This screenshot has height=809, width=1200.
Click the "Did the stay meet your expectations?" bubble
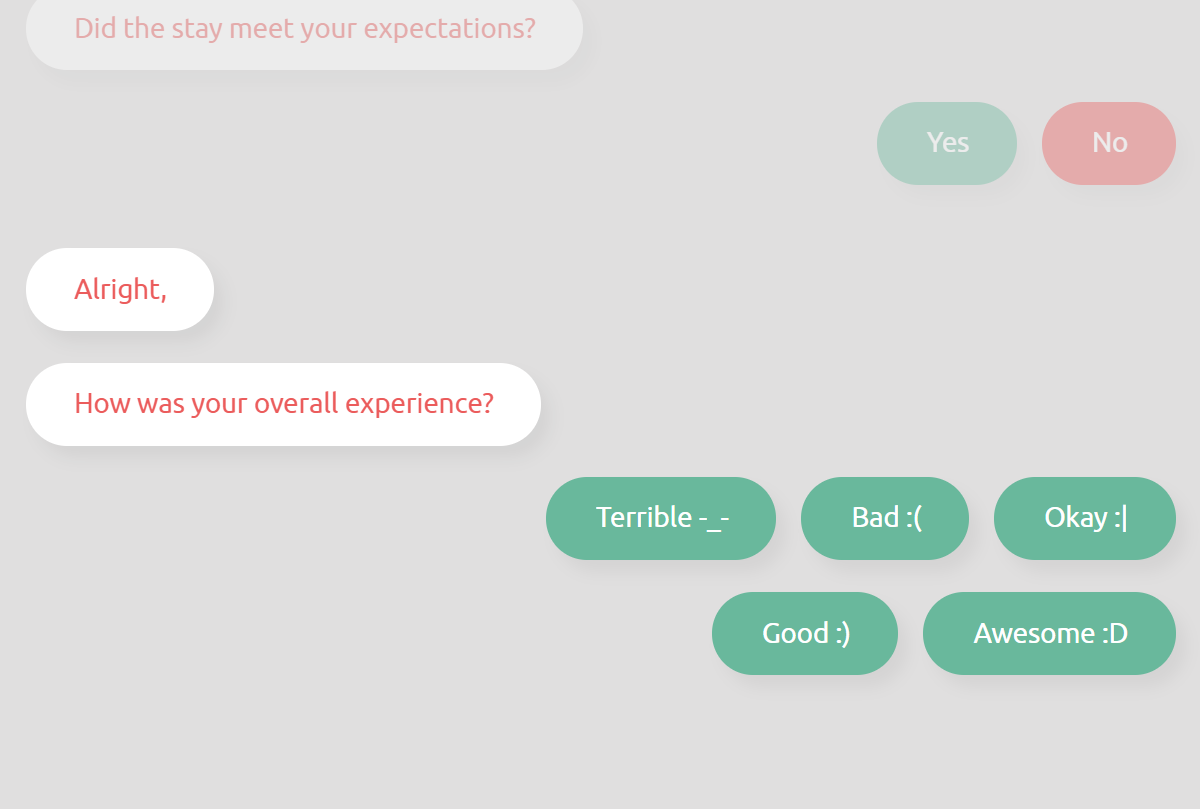click(304, 29)
